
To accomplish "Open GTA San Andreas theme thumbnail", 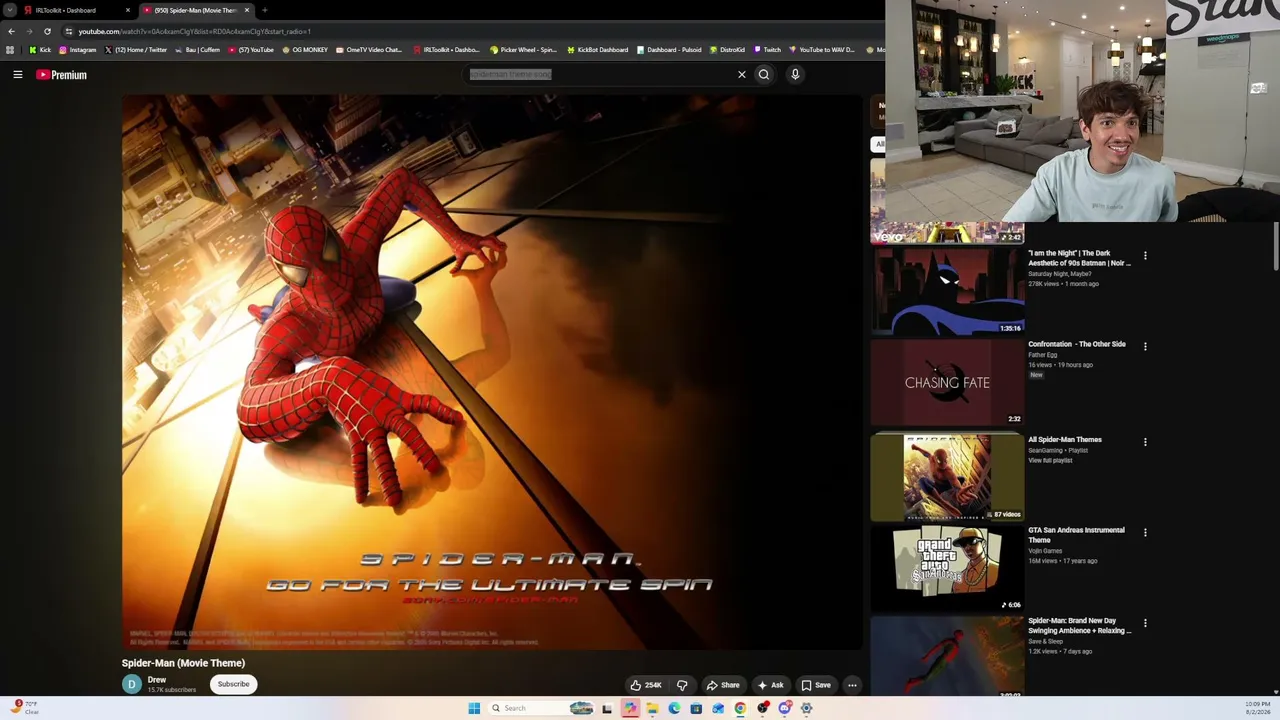I will pyautogui.click(x=947, y=568).
